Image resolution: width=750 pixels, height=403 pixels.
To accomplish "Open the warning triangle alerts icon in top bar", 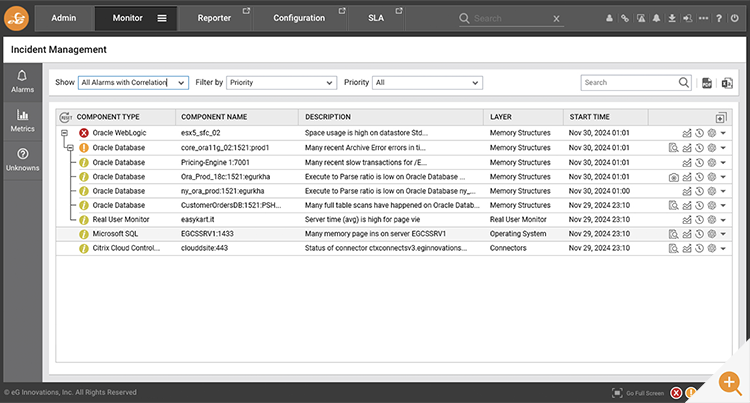I will (x=641, y=18).
